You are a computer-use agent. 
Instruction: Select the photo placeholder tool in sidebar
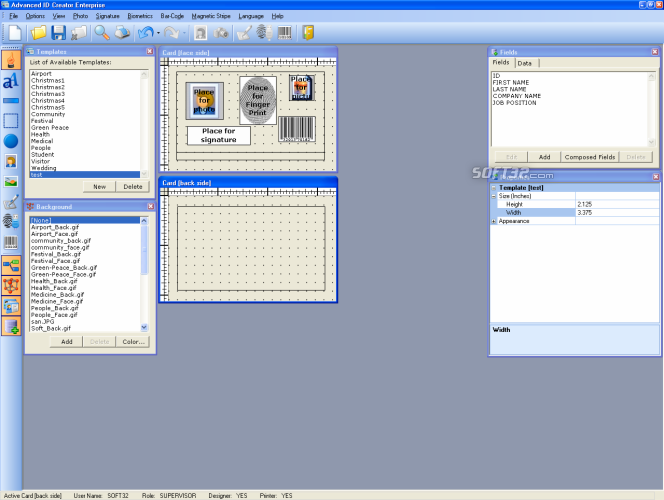pyautogui.click(x=11, y=161)
